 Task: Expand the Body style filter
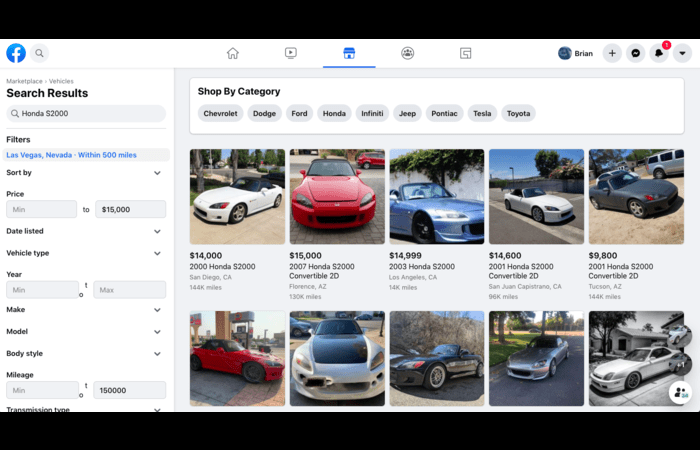[83, 354]
